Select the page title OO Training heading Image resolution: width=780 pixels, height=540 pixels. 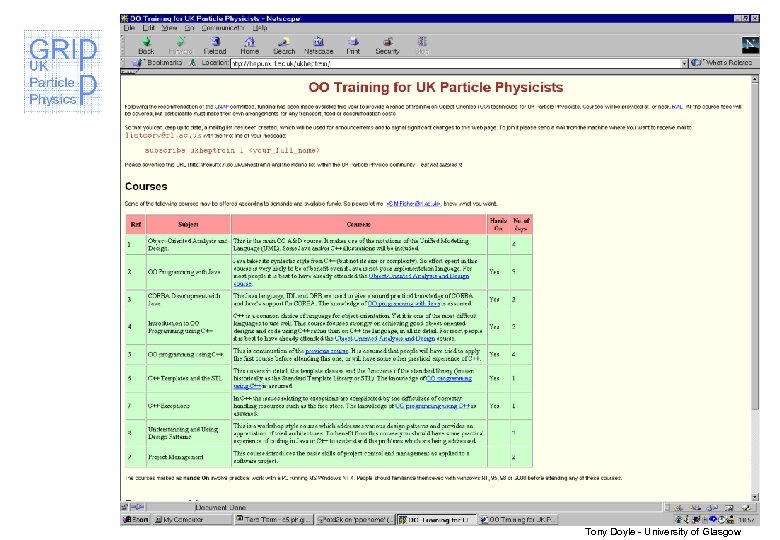tap(436, 87)
